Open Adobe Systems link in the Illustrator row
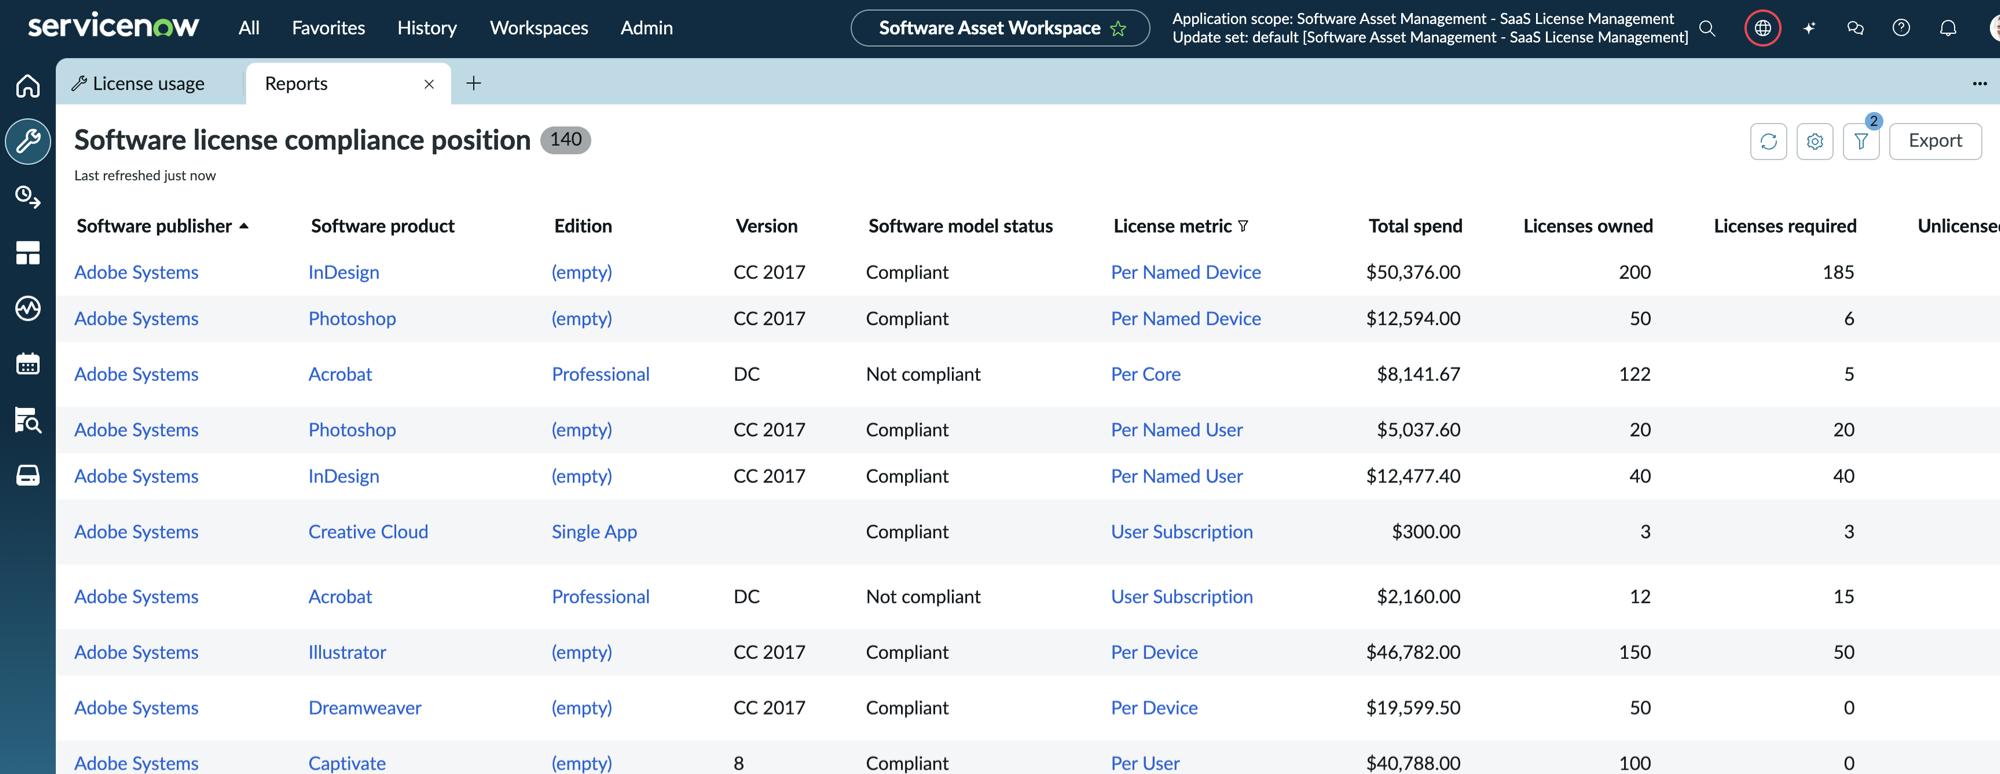The height and width of the screenshot is (774, 2000). (x=136, y=652)
